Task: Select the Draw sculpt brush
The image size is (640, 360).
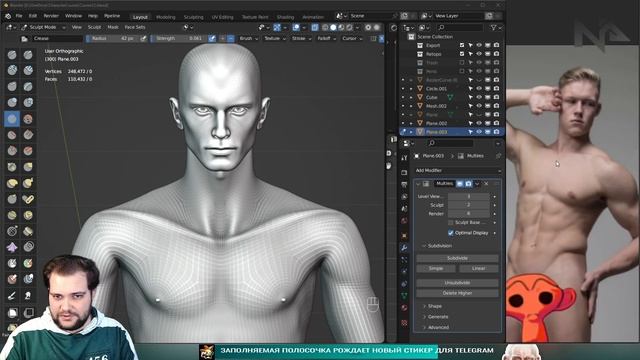Action: [12, 55]
